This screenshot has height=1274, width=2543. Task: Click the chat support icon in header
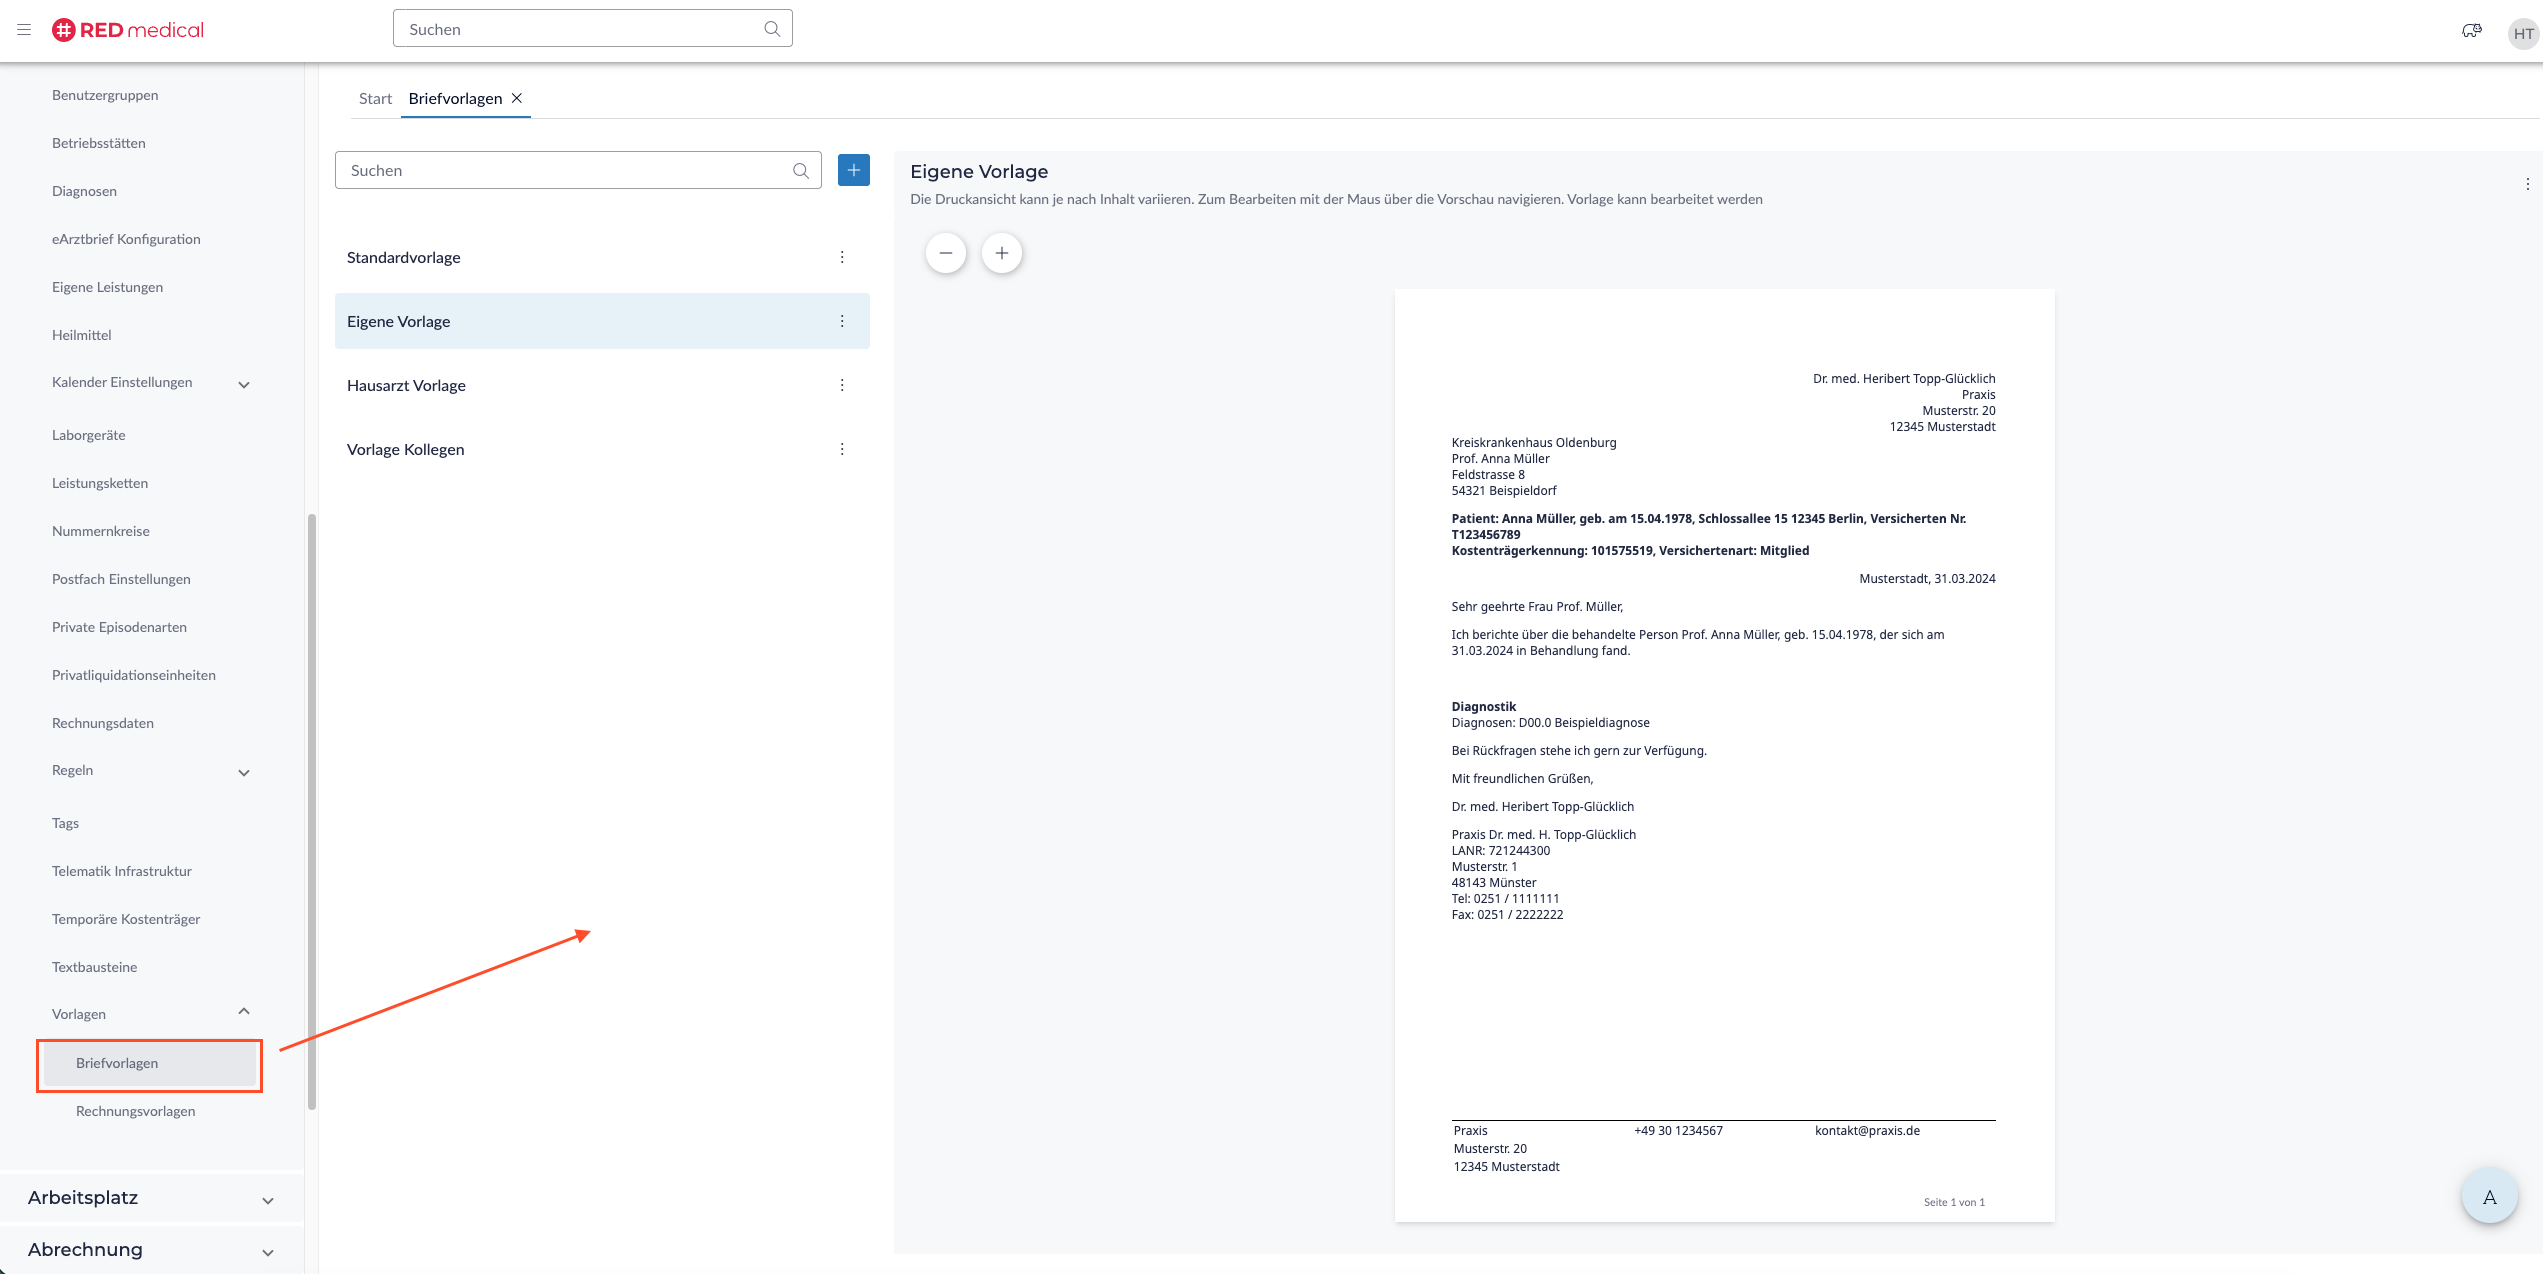tap(2471, 31)
